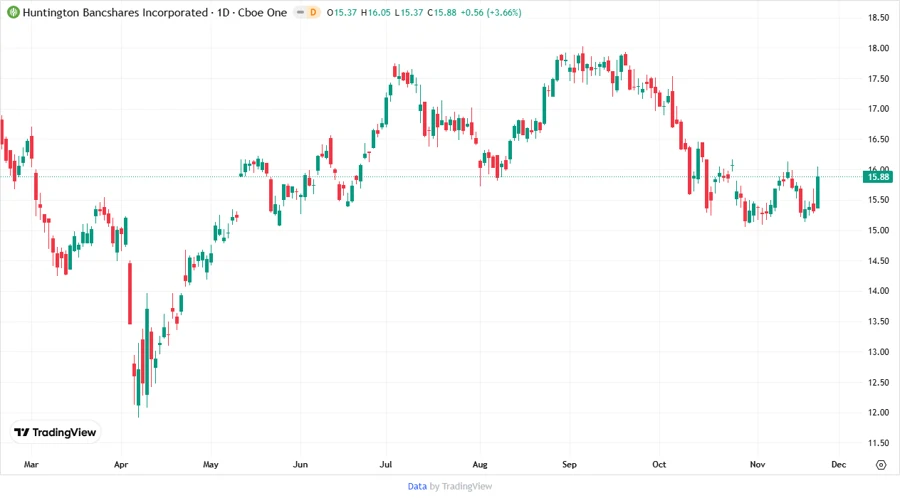Select the Open value O15.37
This screenshot has height=498, width=900.
pyautogui.click(x=342, y=12)
